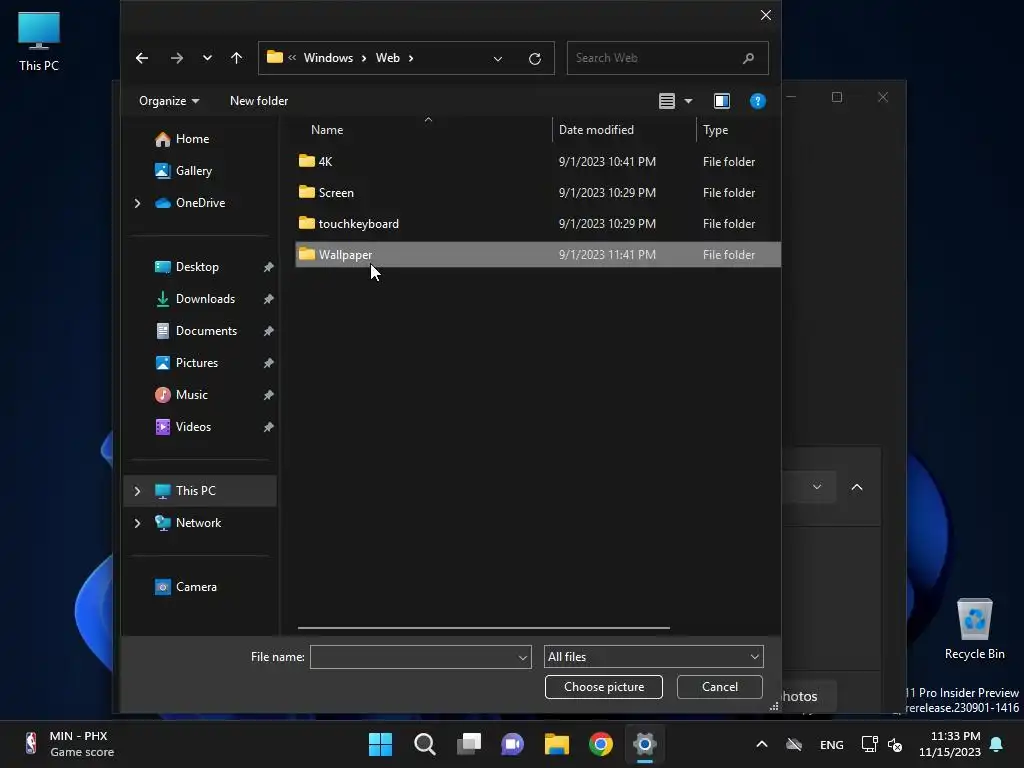Open the MIN - PHX game score widget

tap(69, 744)
